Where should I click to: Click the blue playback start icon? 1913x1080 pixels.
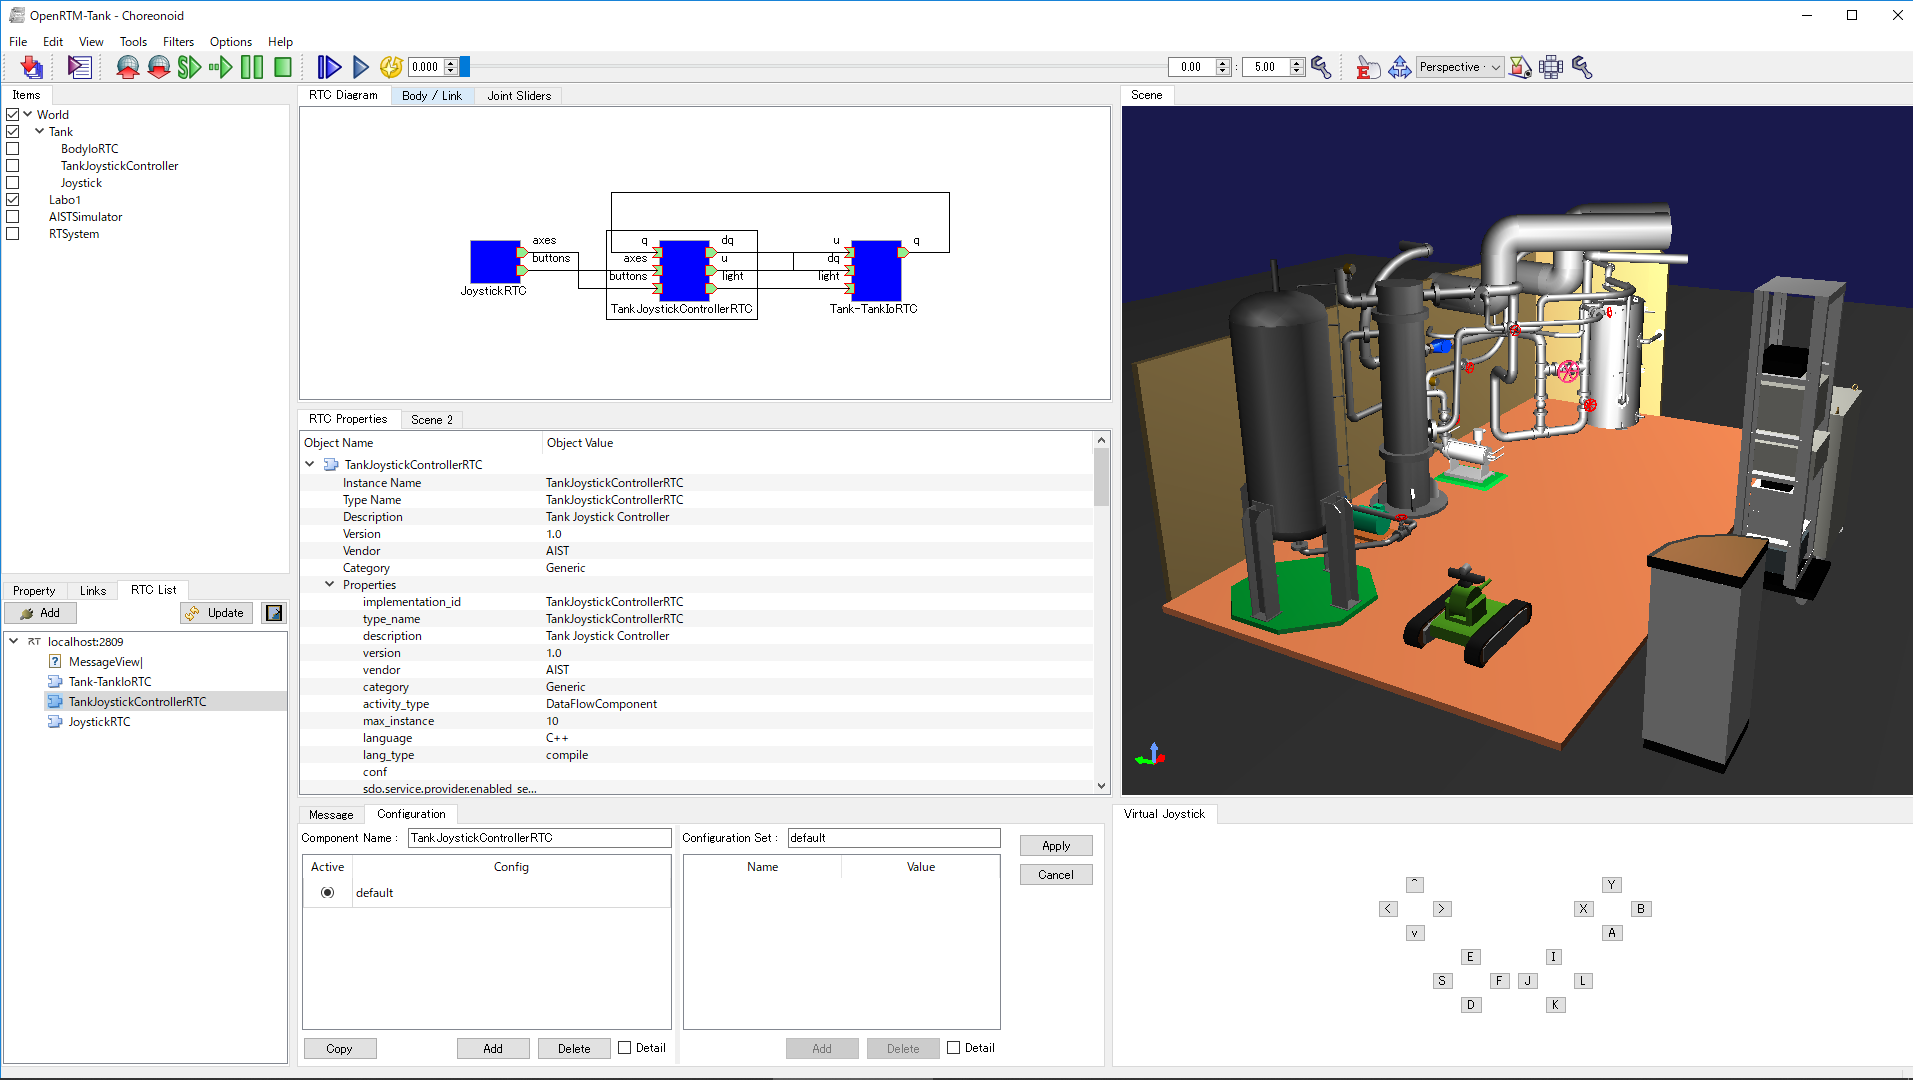pyautogui.click(x=329, y=67)
